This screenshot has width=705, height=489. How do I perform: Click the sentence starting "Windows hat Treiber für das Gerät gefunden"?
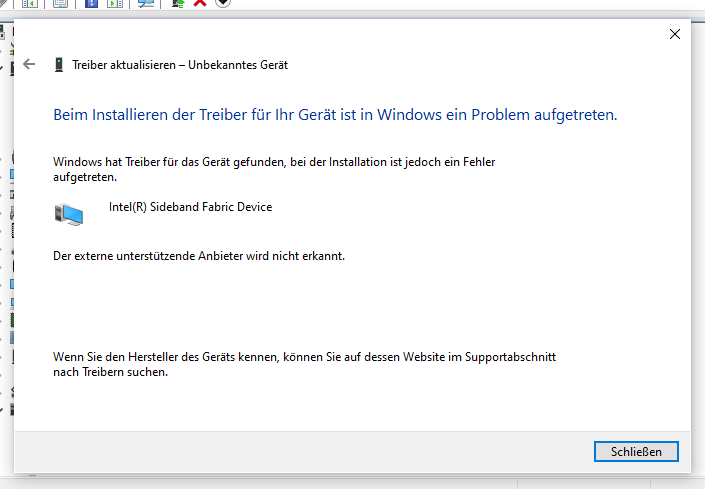pyautogui.click(x=274, y=169)
